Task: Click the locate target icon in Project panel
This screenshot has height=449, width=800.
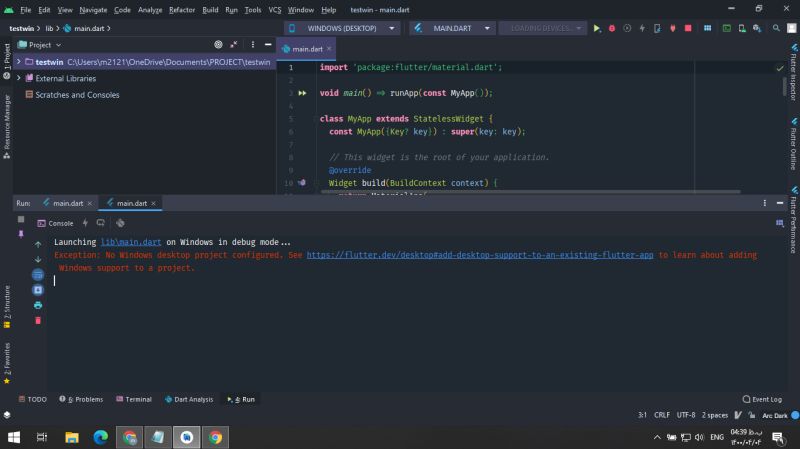Action: tap(218, 45)
